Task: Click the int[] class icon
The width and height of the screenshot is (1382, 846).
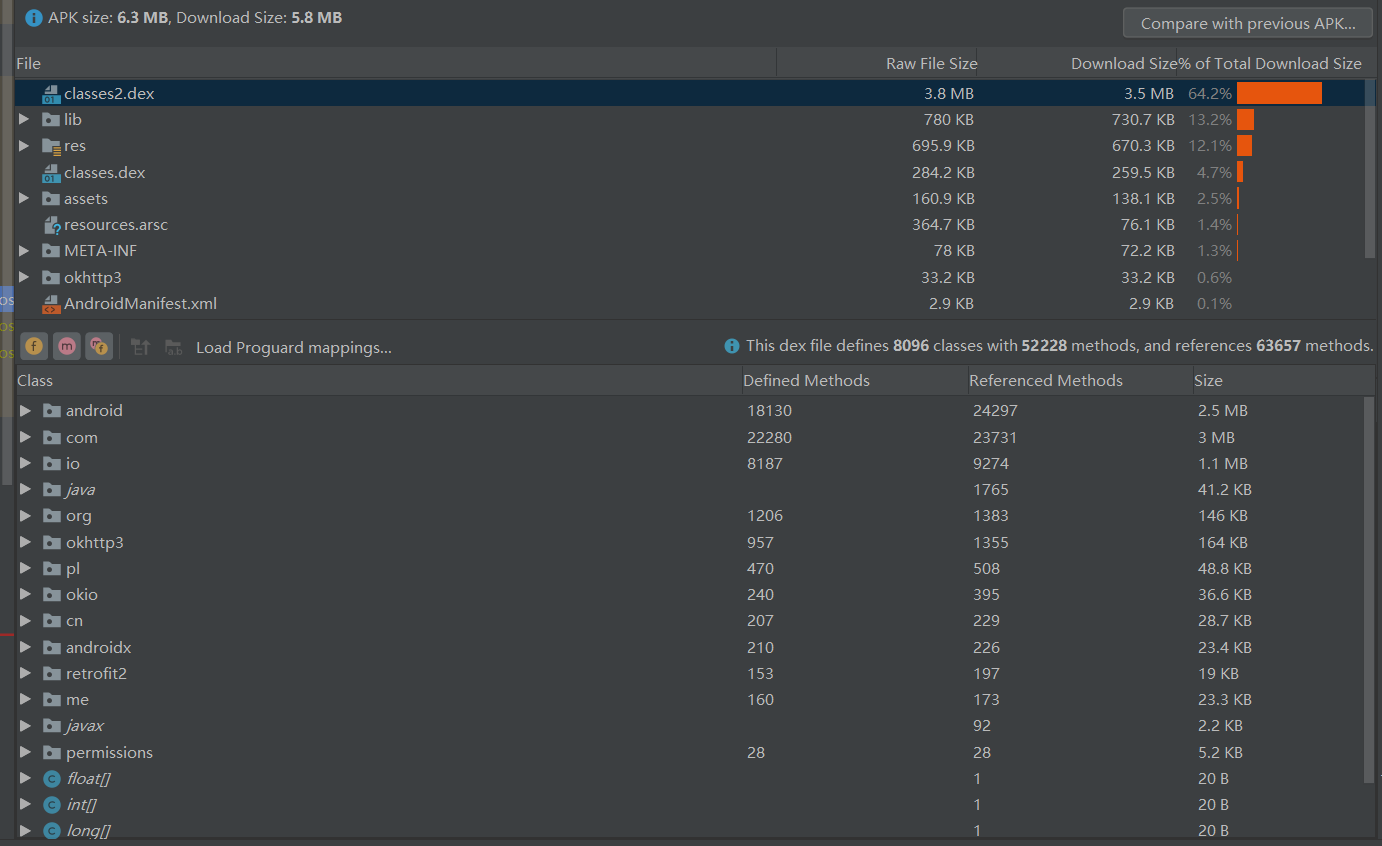Action: coord(52,804)
